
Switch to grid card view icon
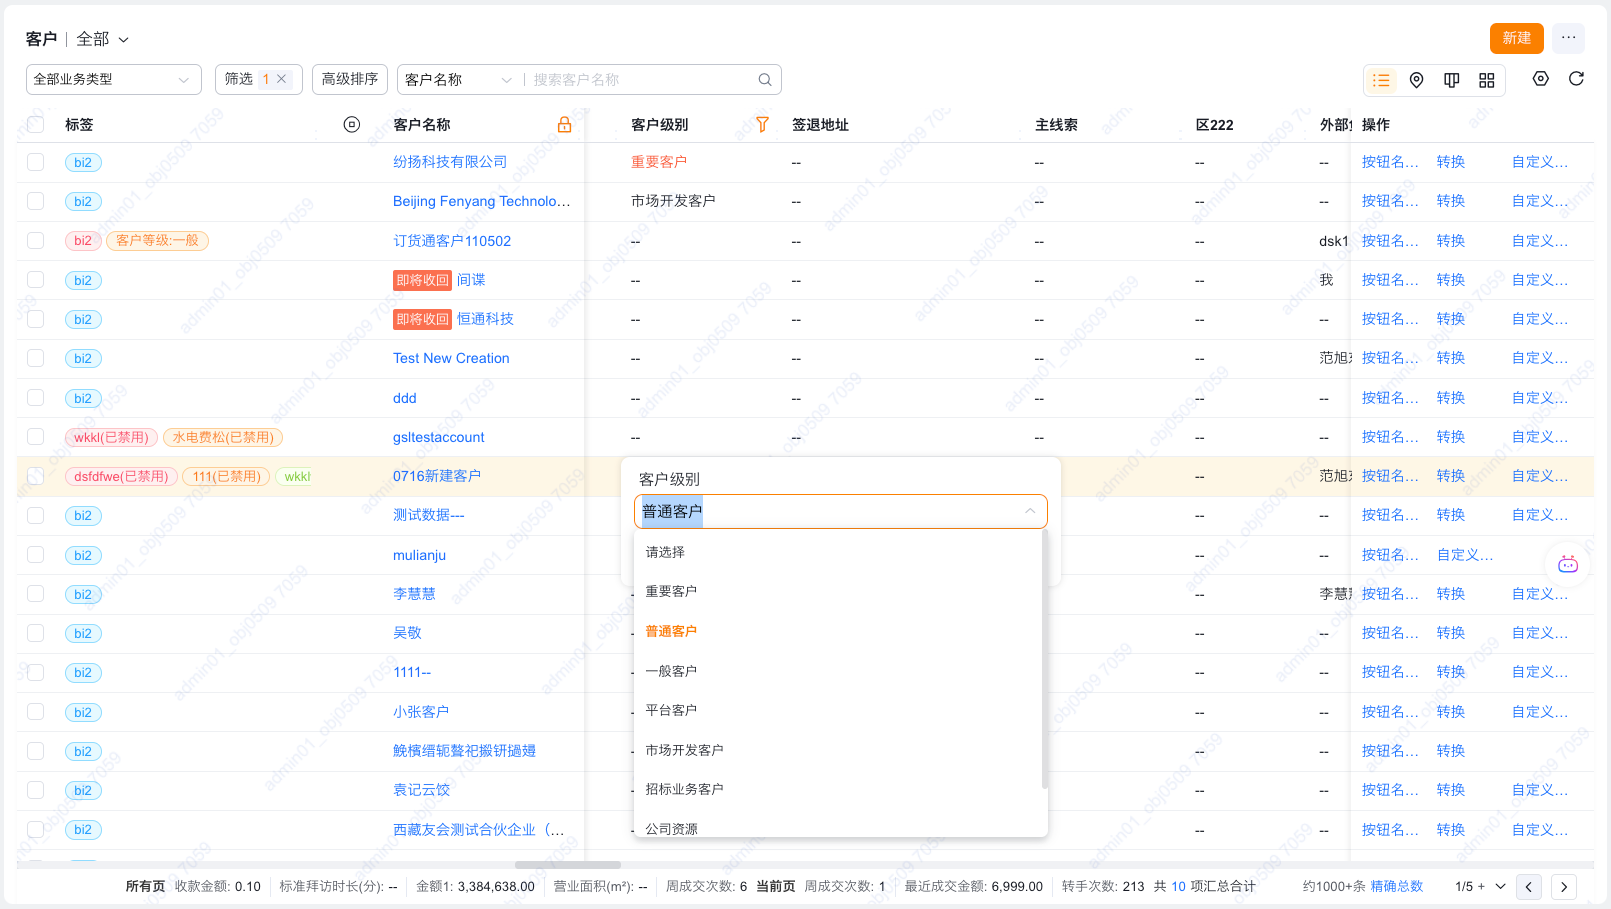tap(1486, 80)
